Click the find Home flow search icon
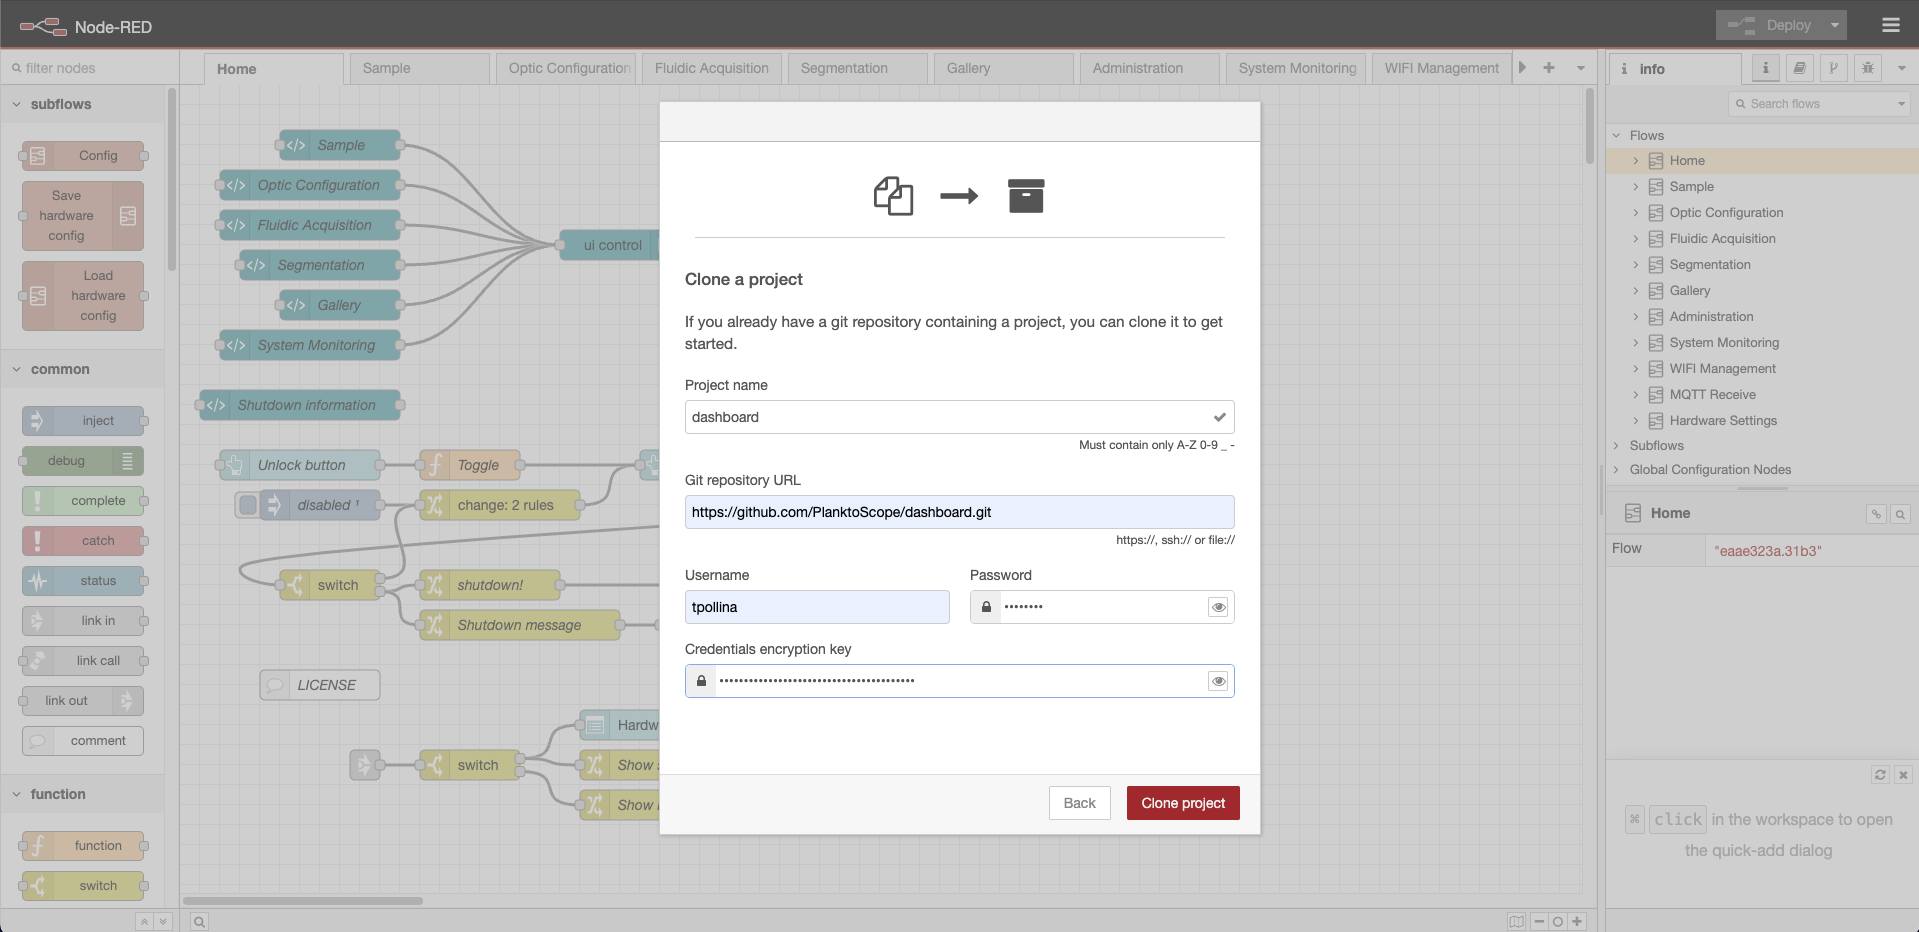The width and height of the screenshot is (1919, 932). click(1900, 514)
